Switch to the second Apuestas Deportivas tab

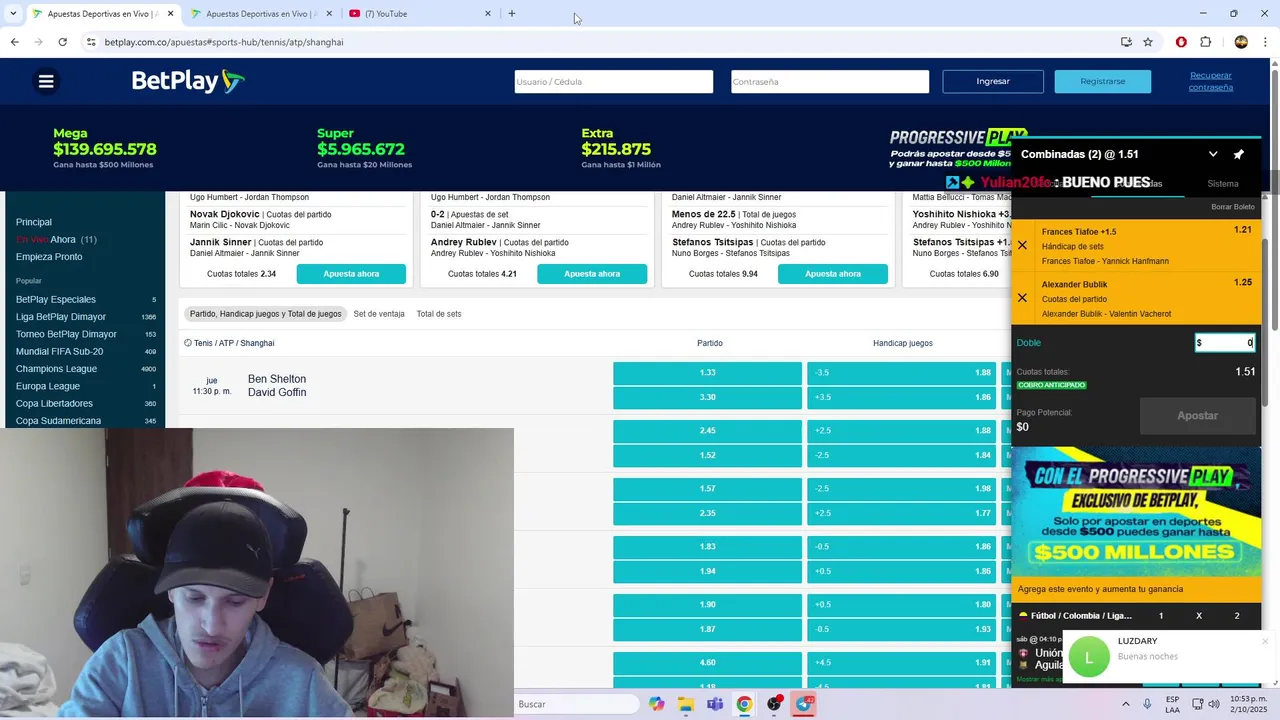[258, 14]
